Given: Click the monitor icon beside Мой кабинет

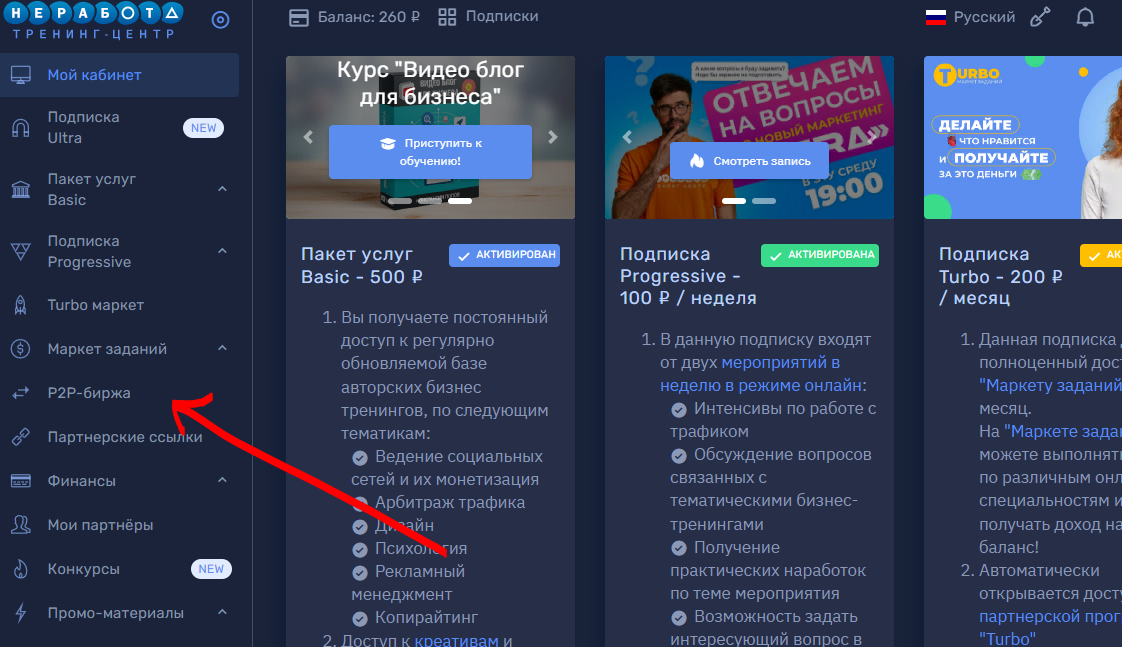Looking at the screenshot, I should (x=21, y=74).
